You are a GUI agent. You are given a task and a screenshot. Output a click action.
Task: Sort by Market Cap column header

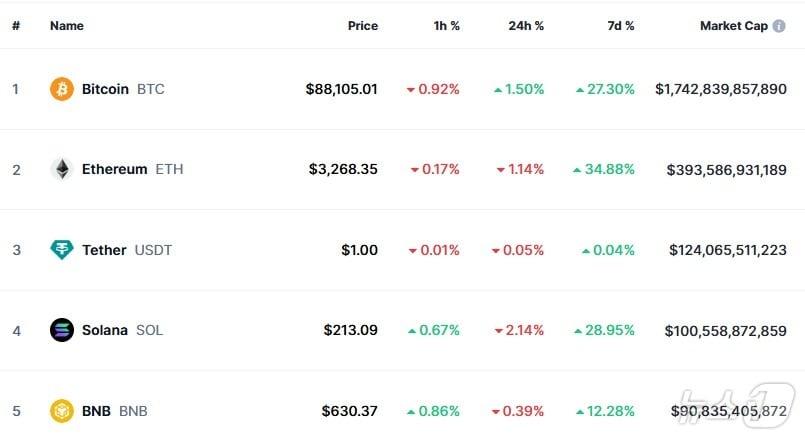click(x=733, y=26)
